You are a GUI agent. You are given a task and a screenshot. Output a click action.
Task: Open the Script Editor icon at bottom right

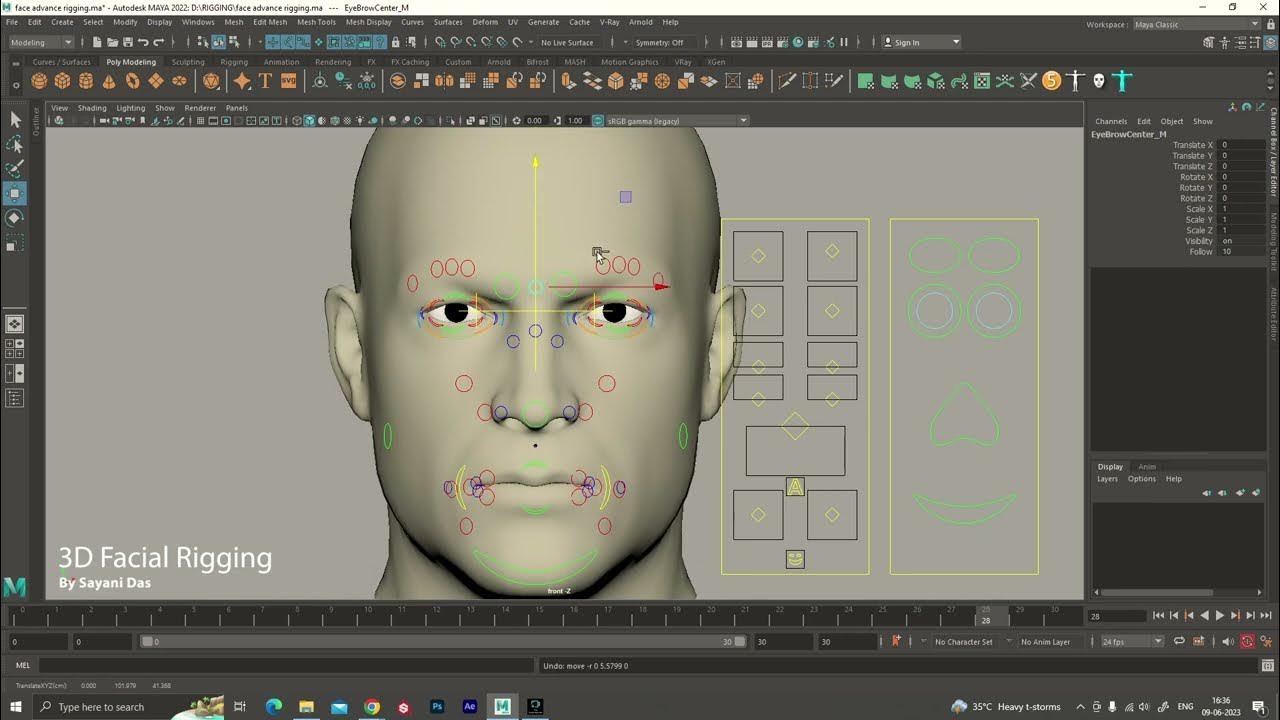click(1268, 665)
